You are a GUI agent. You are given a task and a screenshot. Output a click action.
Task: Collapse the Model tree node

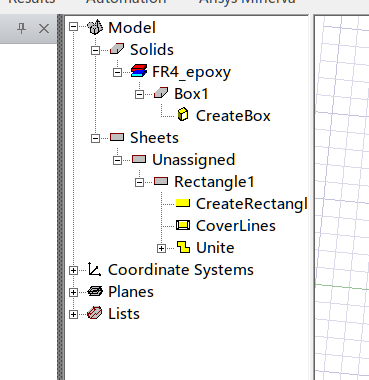(x=73, y=27)
